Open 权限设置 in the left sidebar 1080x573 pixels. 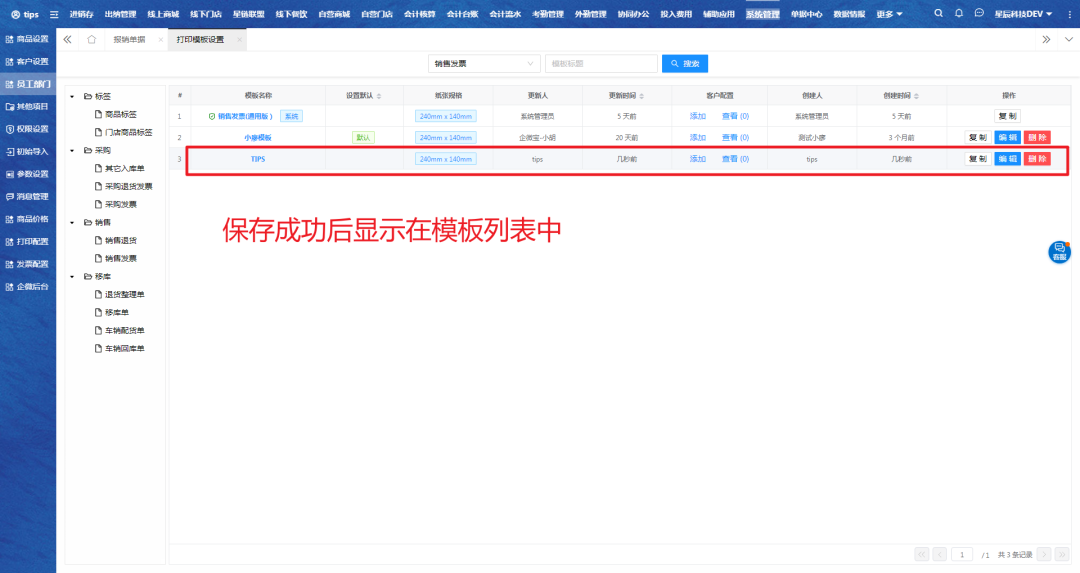click(x=28, y=129)
